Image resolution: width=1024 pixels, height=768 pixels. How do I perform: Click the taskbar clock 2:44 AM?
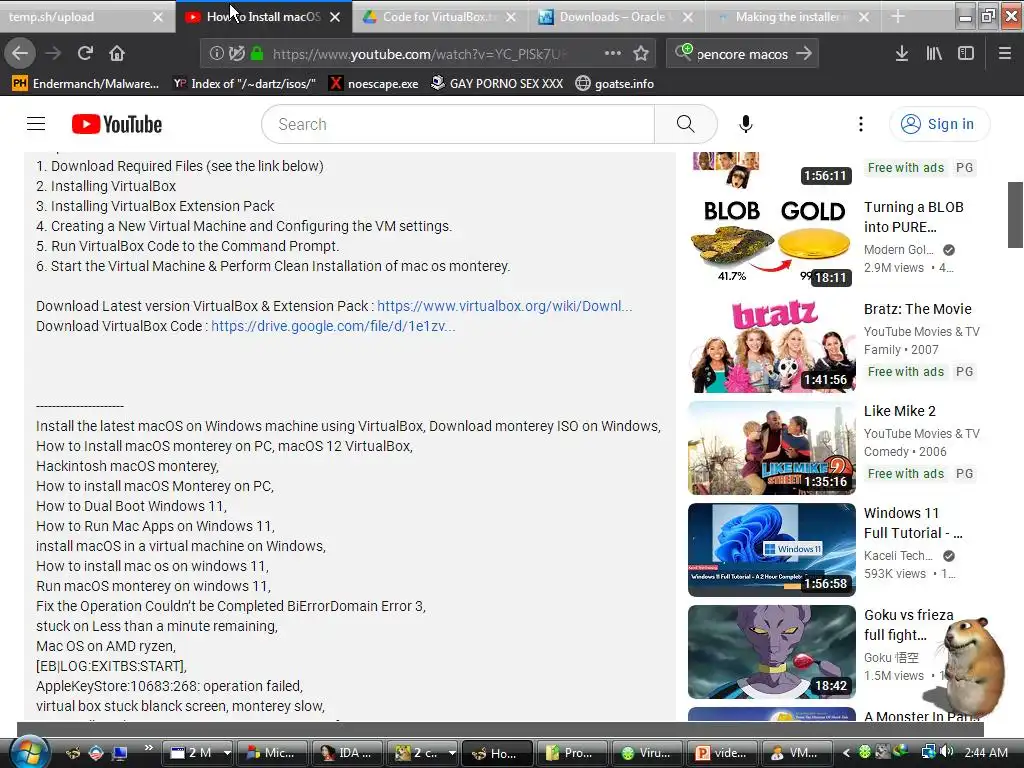click(985, 752)
